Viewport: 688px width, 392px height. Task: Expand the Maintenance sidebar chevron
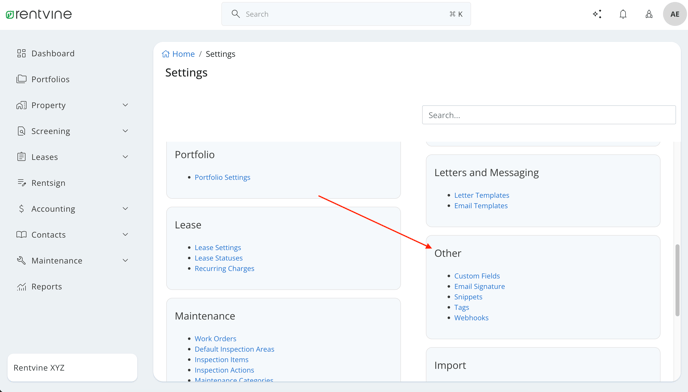125,260
